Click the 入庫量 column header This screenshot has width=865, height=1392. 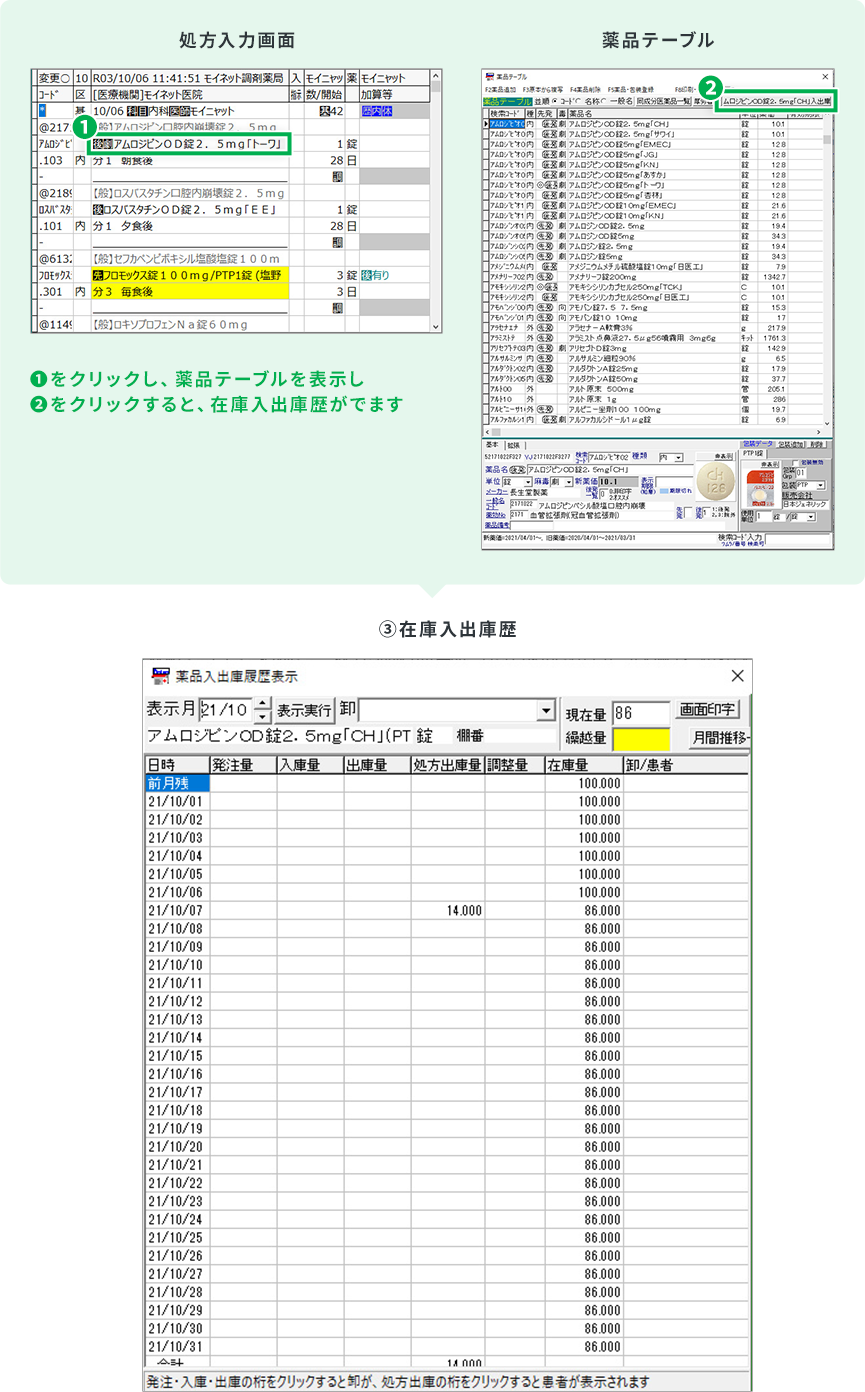310,765
